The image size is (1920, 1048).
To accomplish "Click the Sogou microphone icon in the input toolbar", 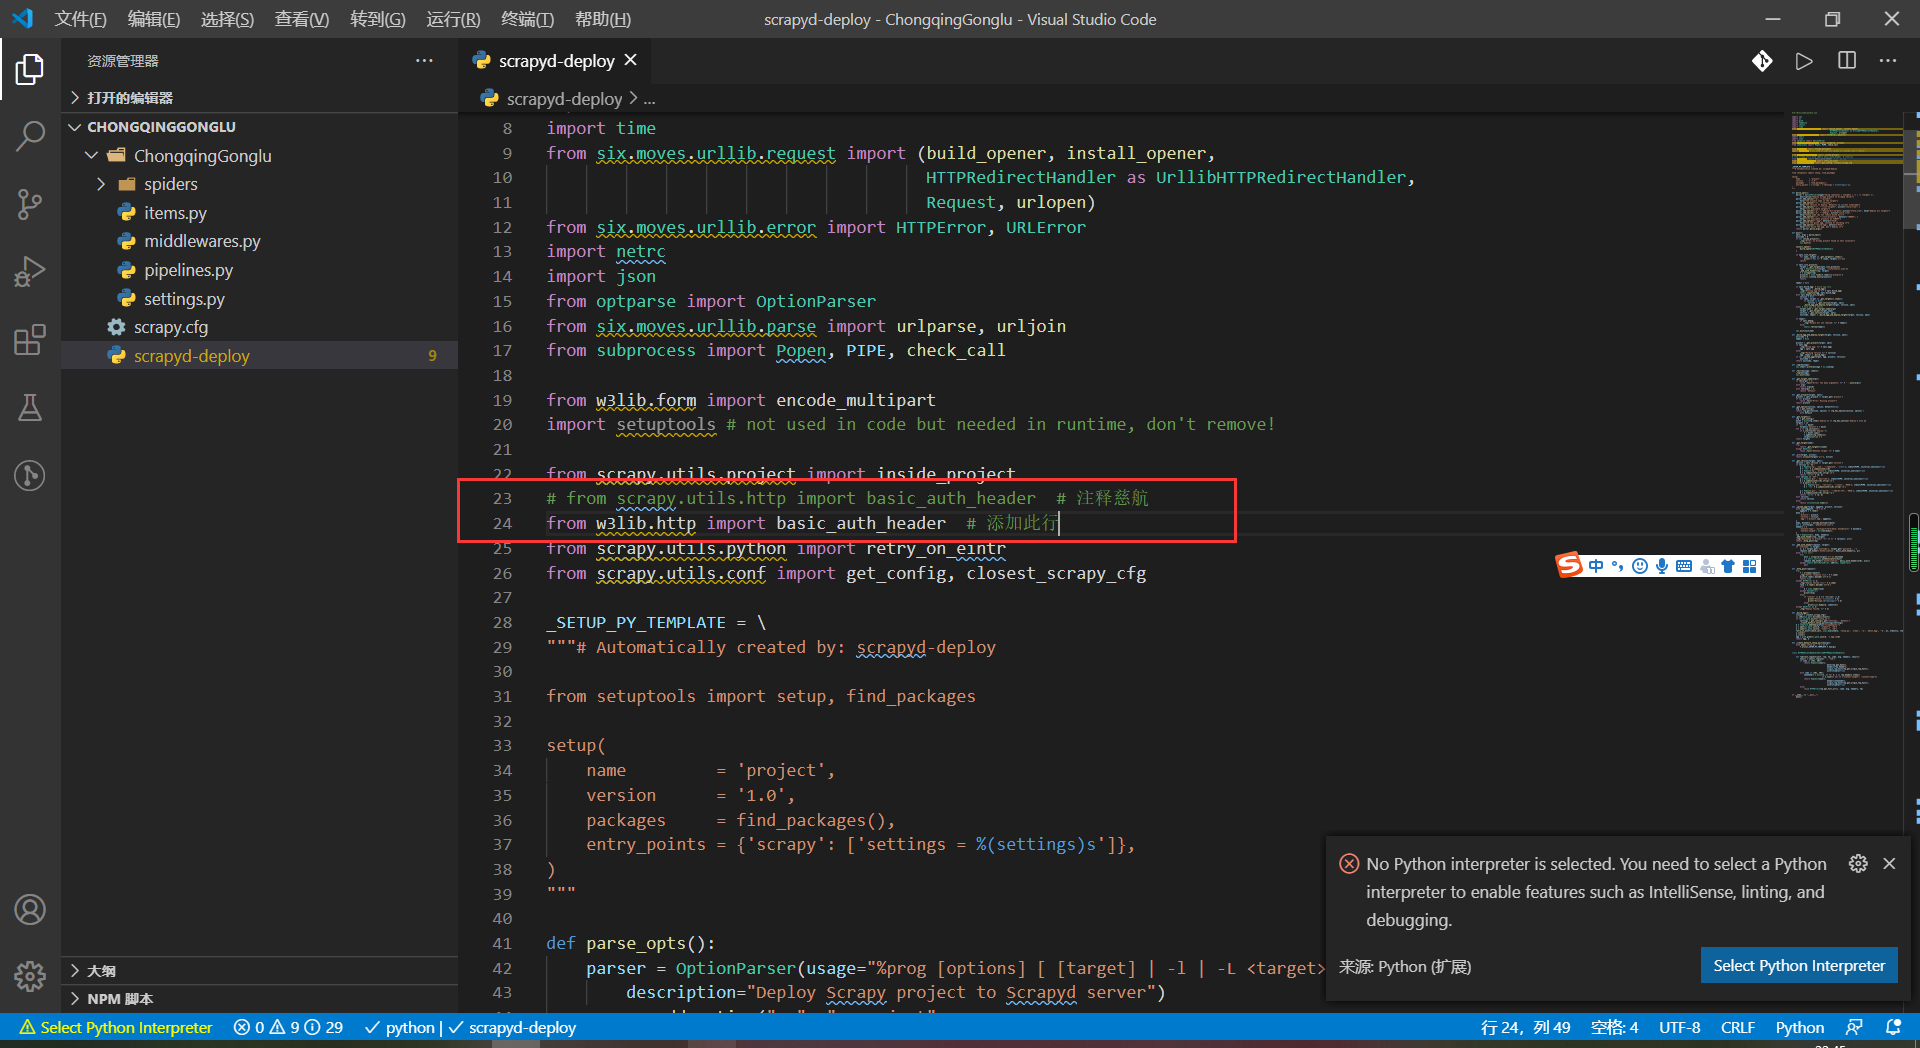I will [x=1662, y=566].
